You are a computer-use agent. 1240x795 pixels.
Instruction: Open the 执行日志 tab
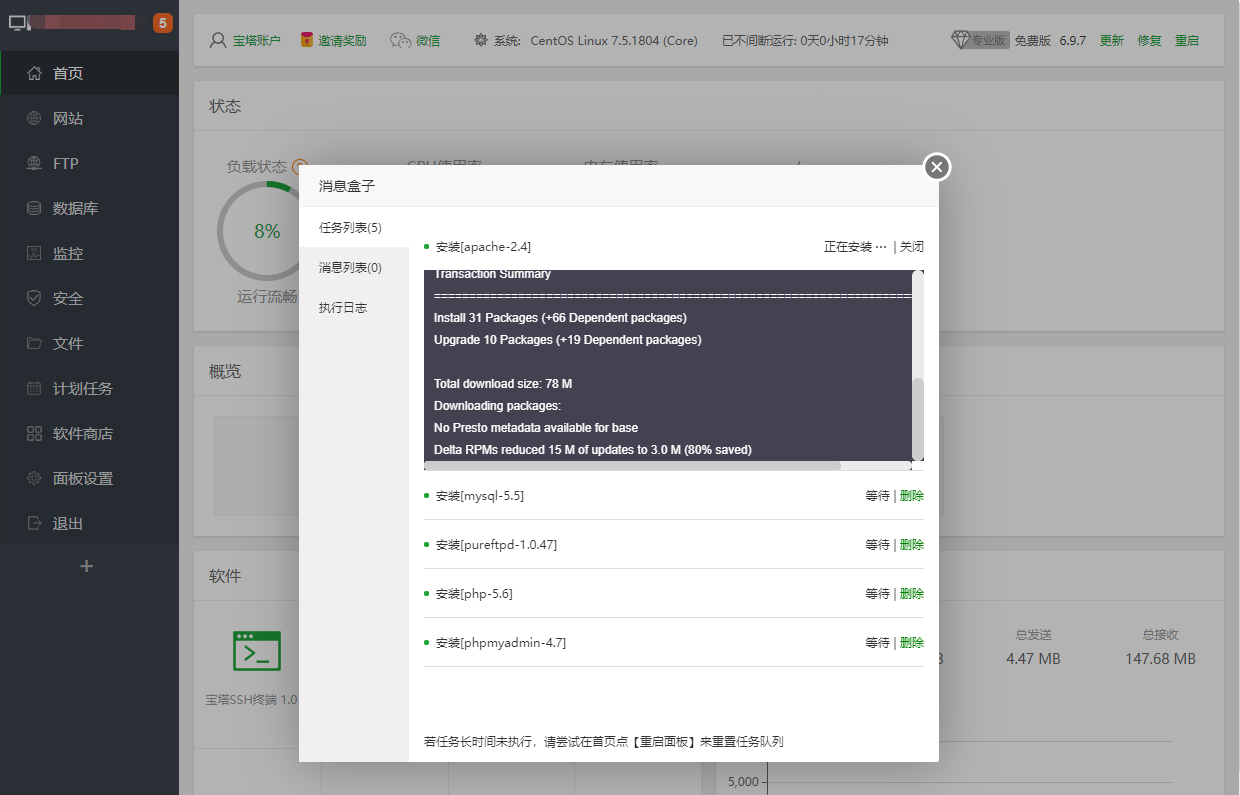[343, 308]
